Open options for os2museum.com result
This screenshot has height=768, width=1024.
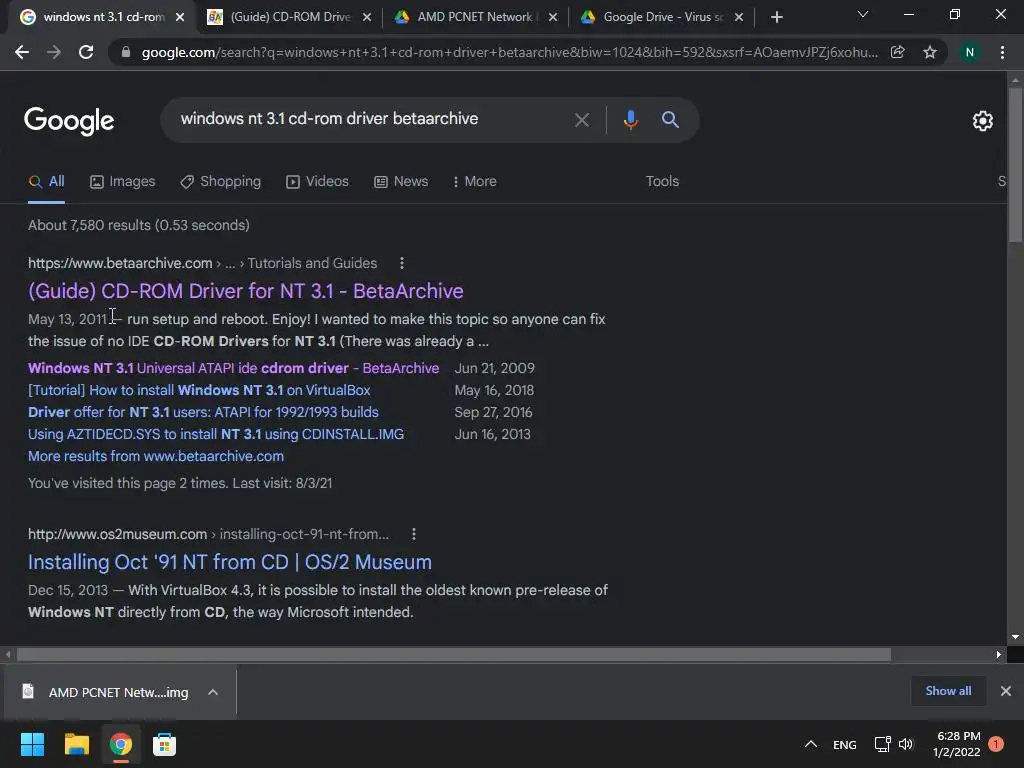(x=413, y=534)
